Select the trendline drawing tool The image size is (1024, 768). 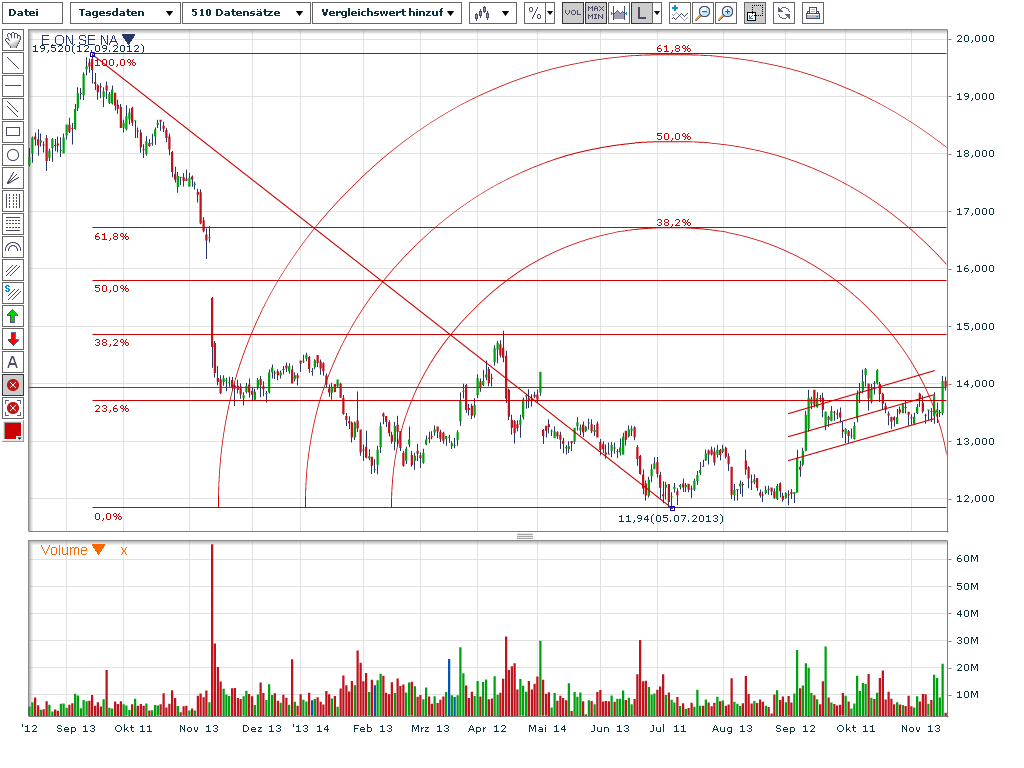pyautogui.click(x=13, y=63)
